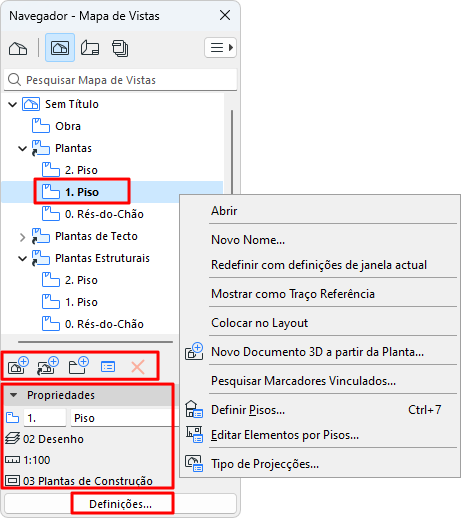Choose Pesquisar Marcadores Vinculados... menu item
The image size is (461, 518).
coord(303,381)
